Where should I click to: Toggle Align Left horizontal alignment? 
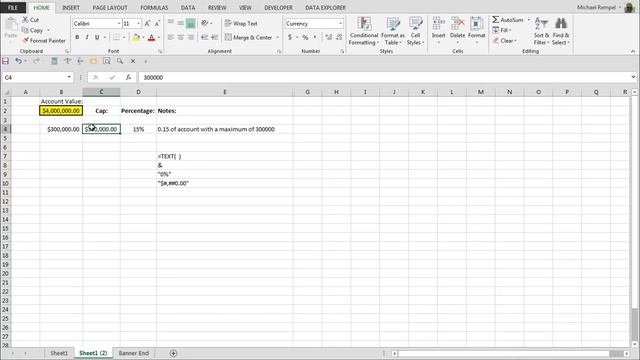tap(171, 37)
